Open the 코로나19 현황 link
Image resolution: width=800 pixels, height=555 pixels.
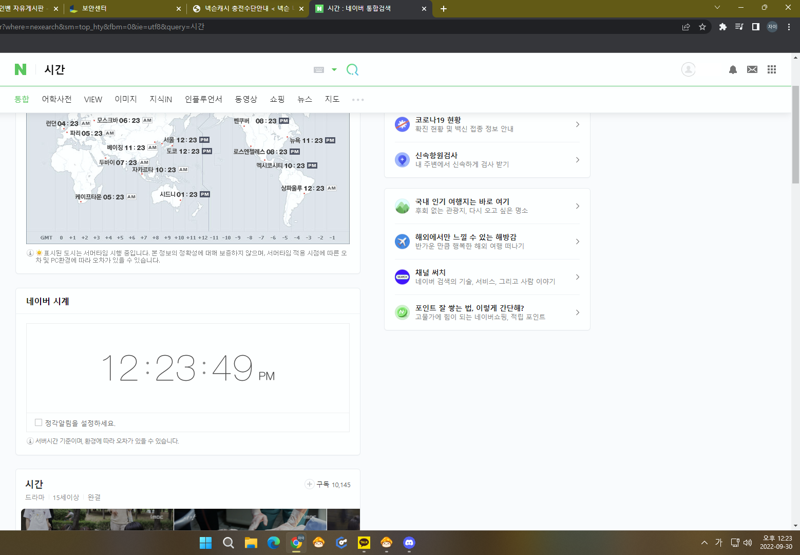[438, 120]
